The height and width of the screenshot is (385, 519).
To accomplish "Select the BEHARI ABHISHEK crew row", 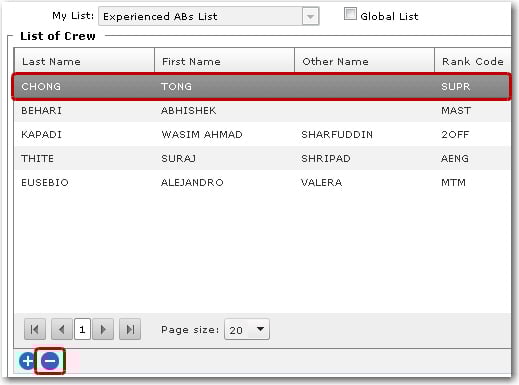I will click(x=262, y=111).
